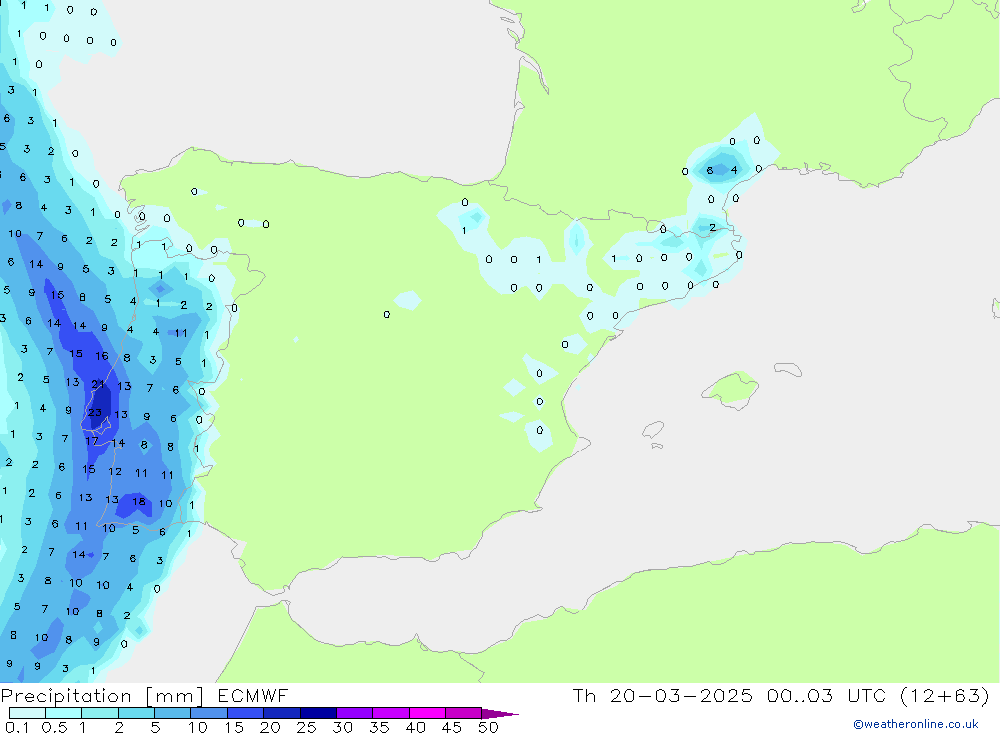Viewport: 1000px width, 733px height.
Task: Click the legend label "45"
Action: (x=452, y=727)
